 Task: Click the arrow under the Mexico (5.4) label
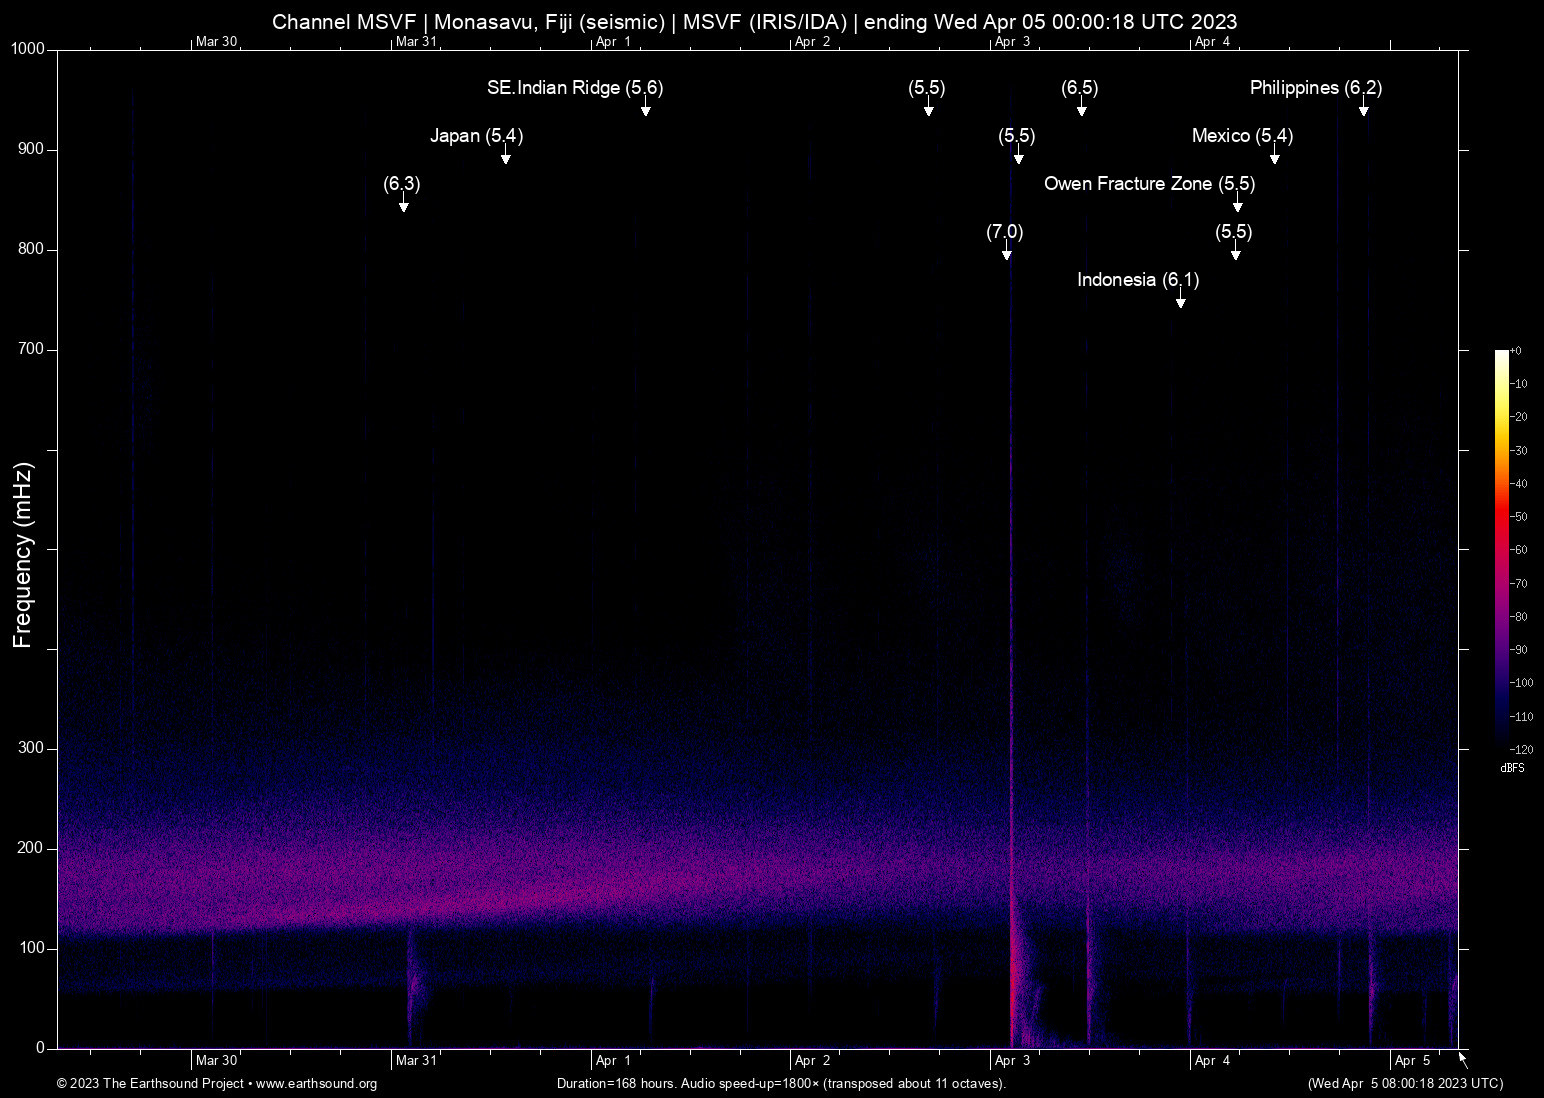click(x=1275, y=156)
